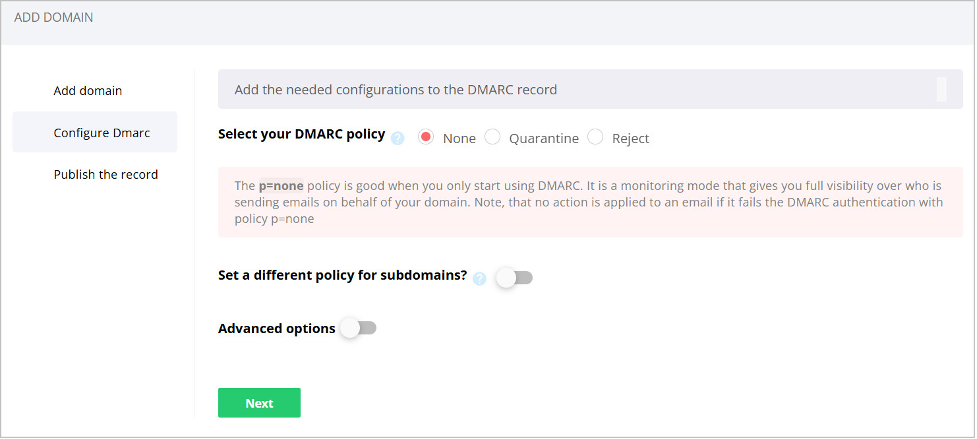Click the light rectangle at banner's right end

pos(941,89)
